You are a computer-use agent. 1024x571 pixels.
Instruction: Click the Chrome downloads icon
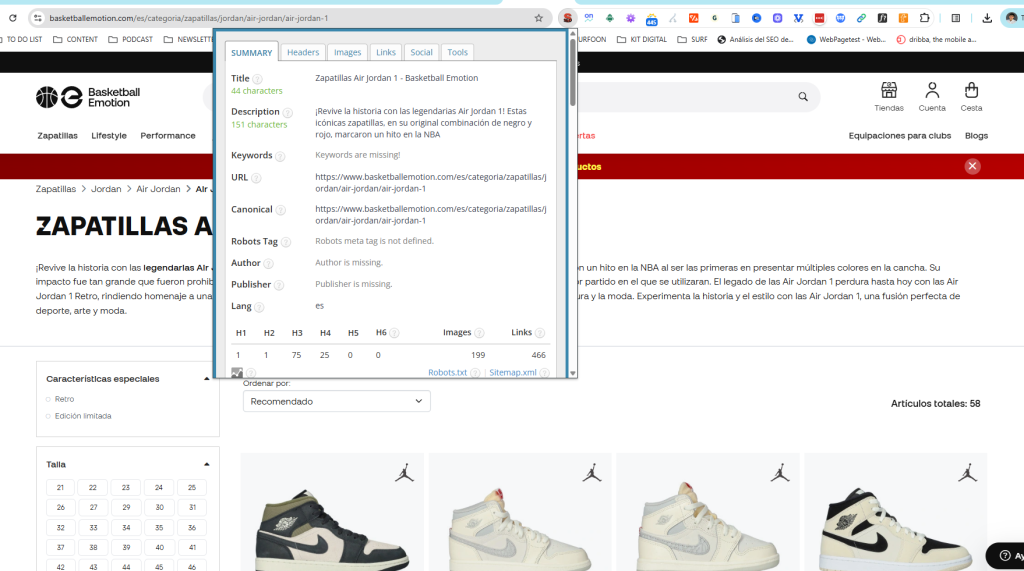point(987,18)
